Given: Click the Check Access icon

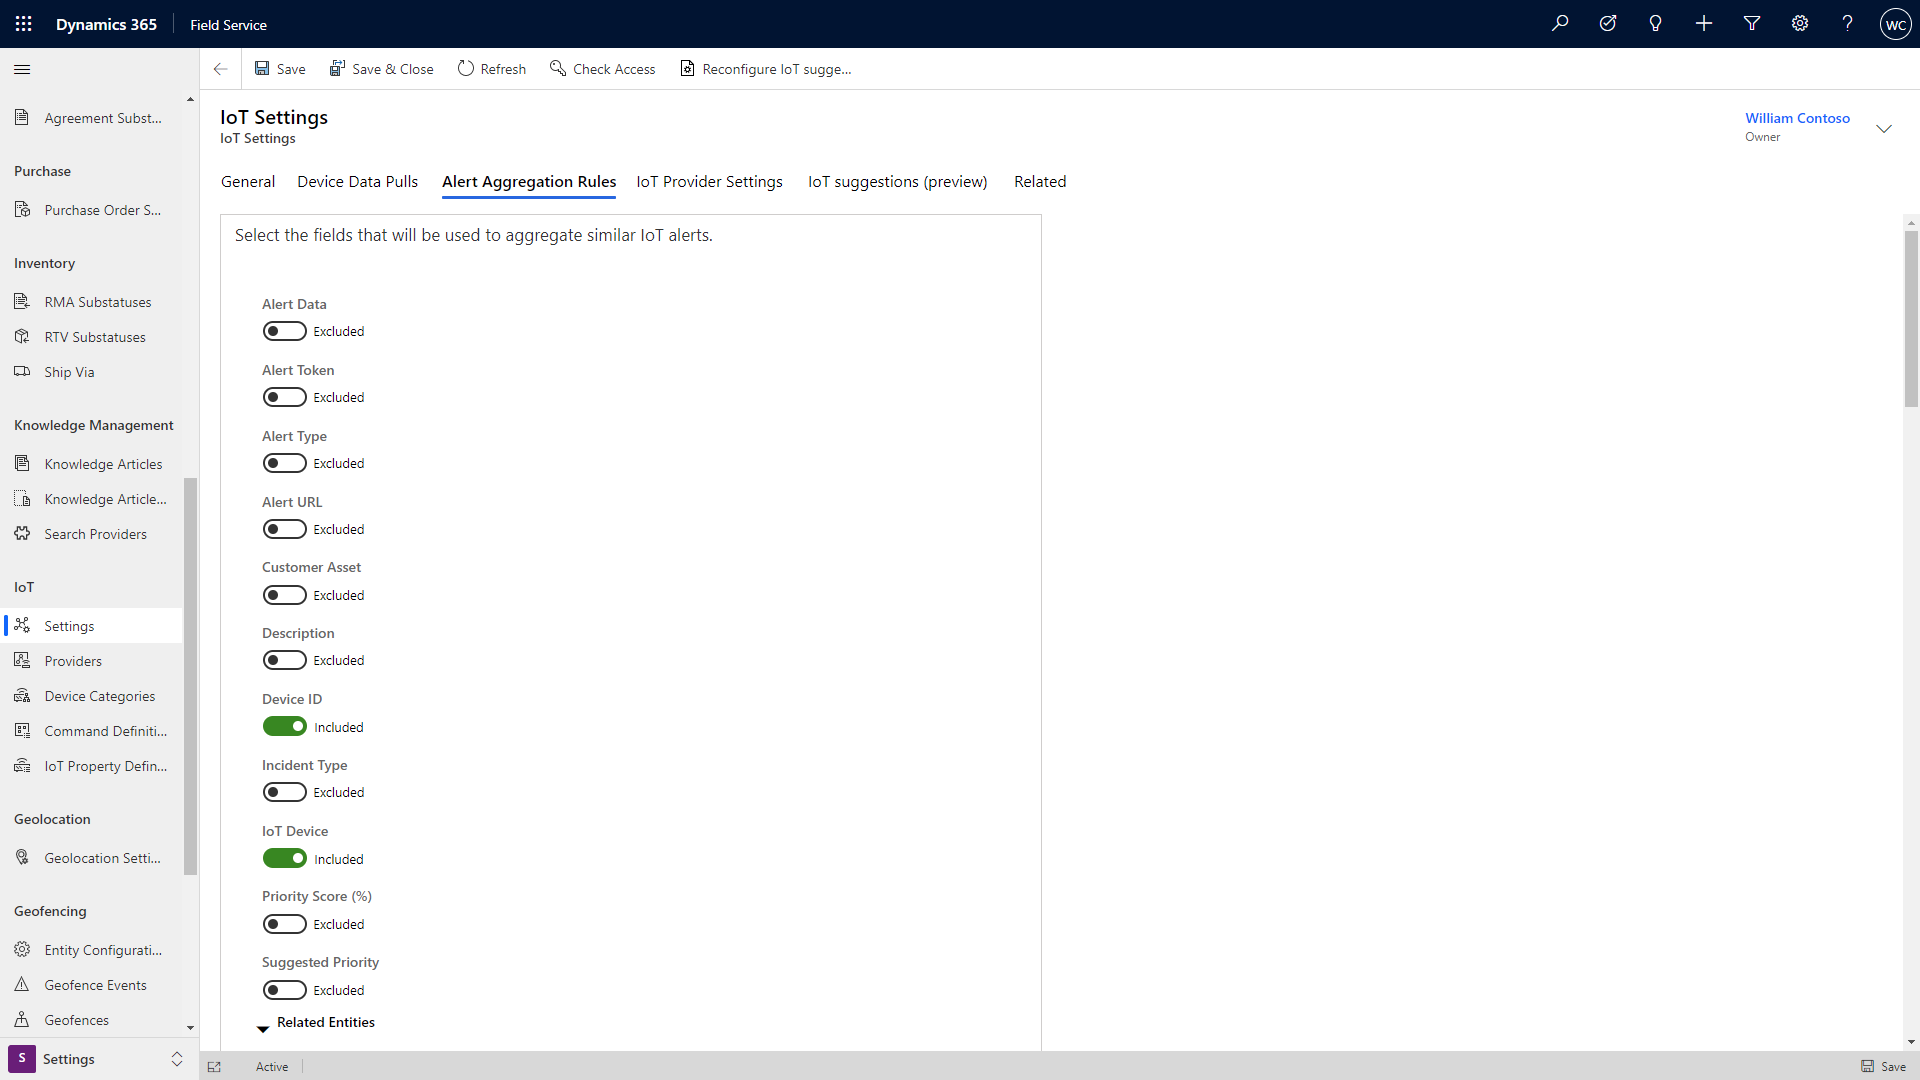Looking at the screenshot, I should pyautogui.click(x=558, y=69).
